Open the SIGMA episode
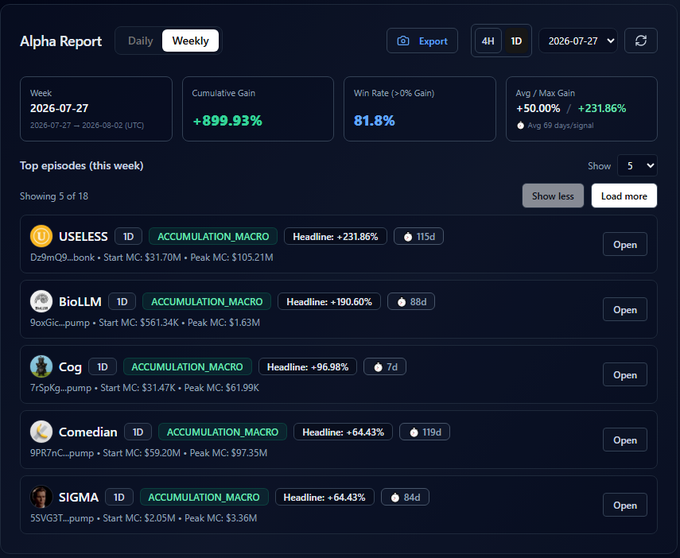680x558 pixels. coord(625,505)
